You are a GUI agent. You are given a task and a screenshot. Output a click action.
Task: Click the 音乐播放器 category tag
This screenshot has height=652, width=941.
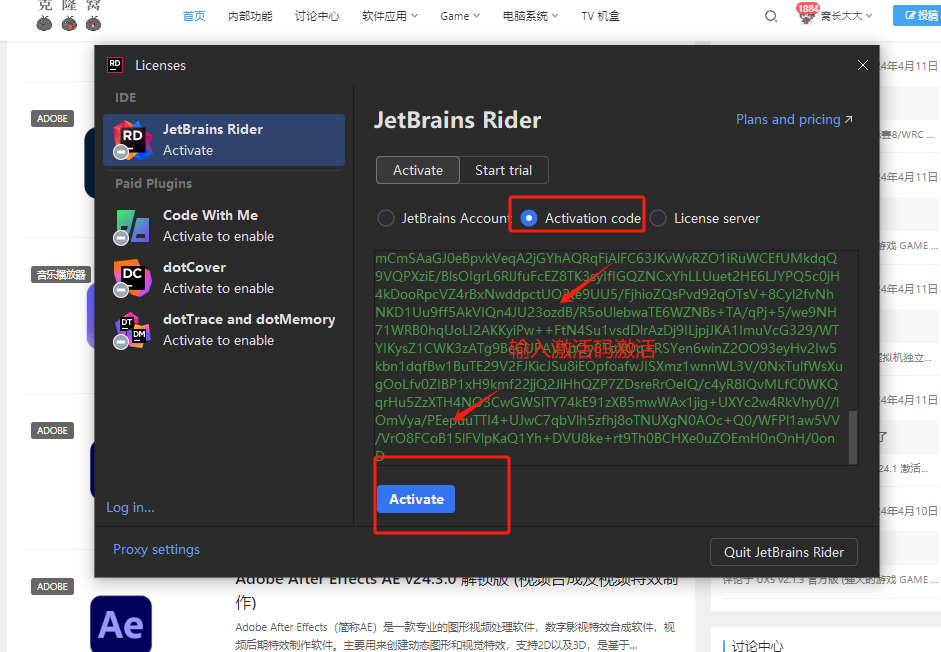(61, 274)
